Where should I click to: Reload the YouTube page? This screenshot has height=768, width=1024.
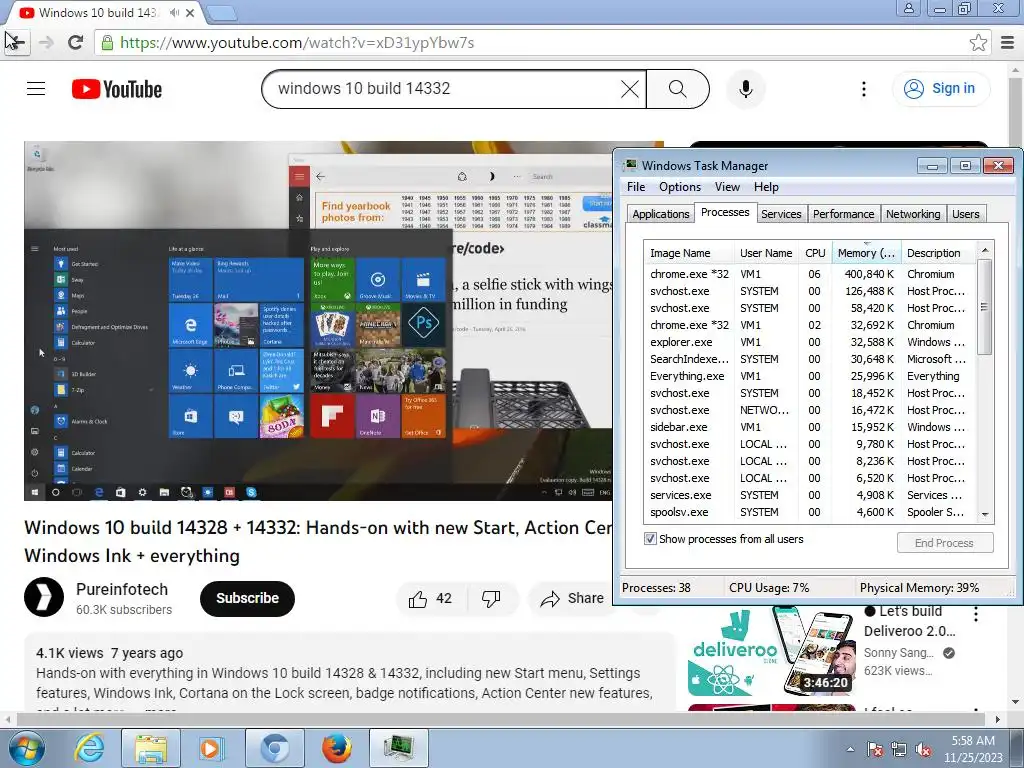tap(76, 43)
